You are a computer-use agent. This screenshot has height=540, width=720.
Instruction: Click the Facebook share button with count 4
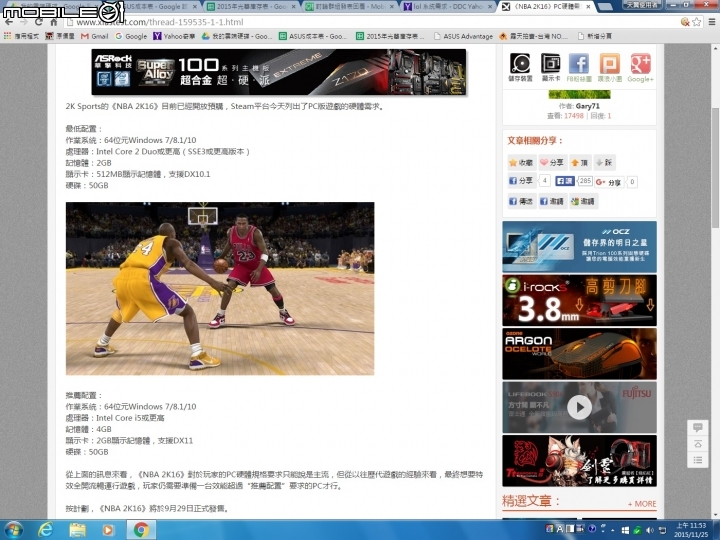click(x=521, y=181)
